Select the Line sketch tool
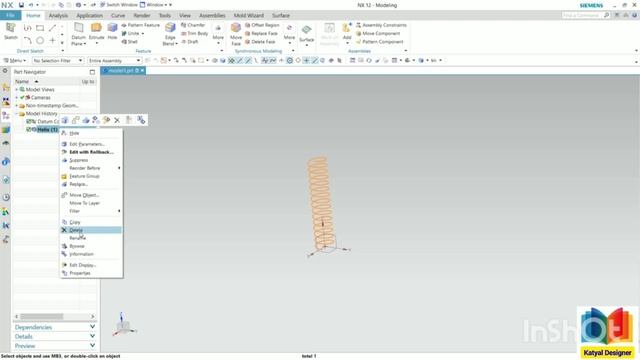The width and height of the screenshot is (640, 360). 52,28
